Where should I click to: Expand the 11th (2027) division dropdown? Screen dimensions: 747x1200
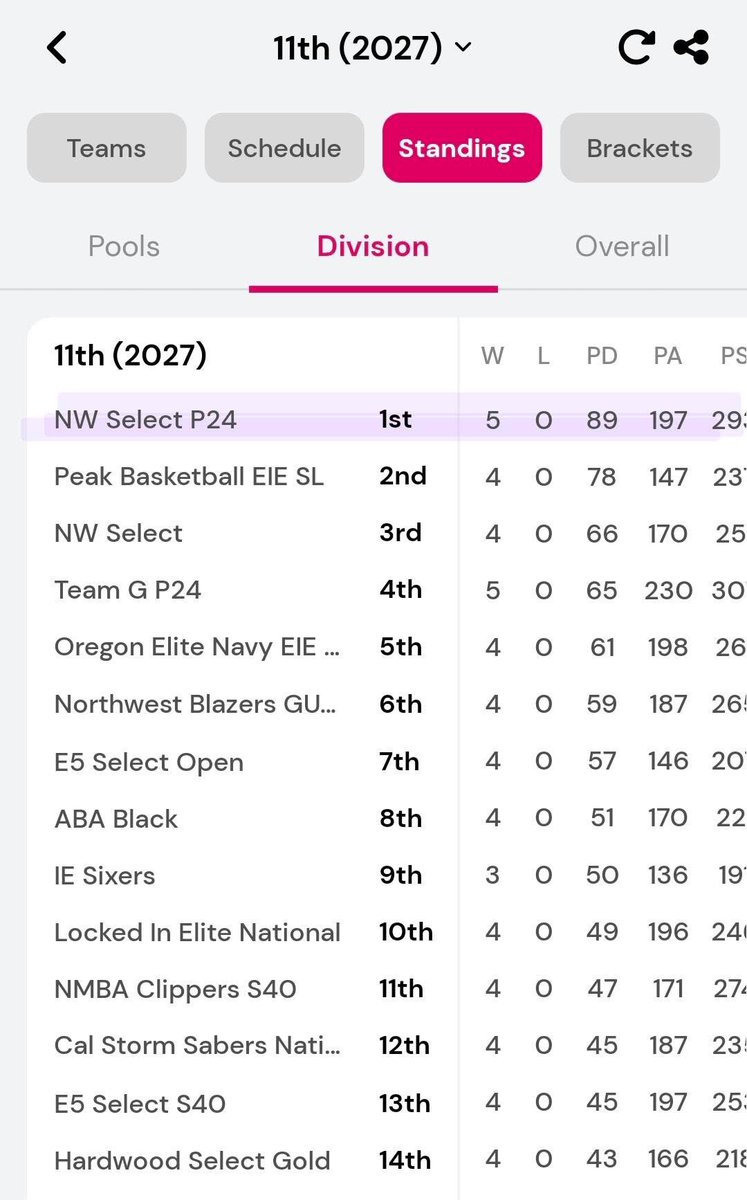point(372,47)
